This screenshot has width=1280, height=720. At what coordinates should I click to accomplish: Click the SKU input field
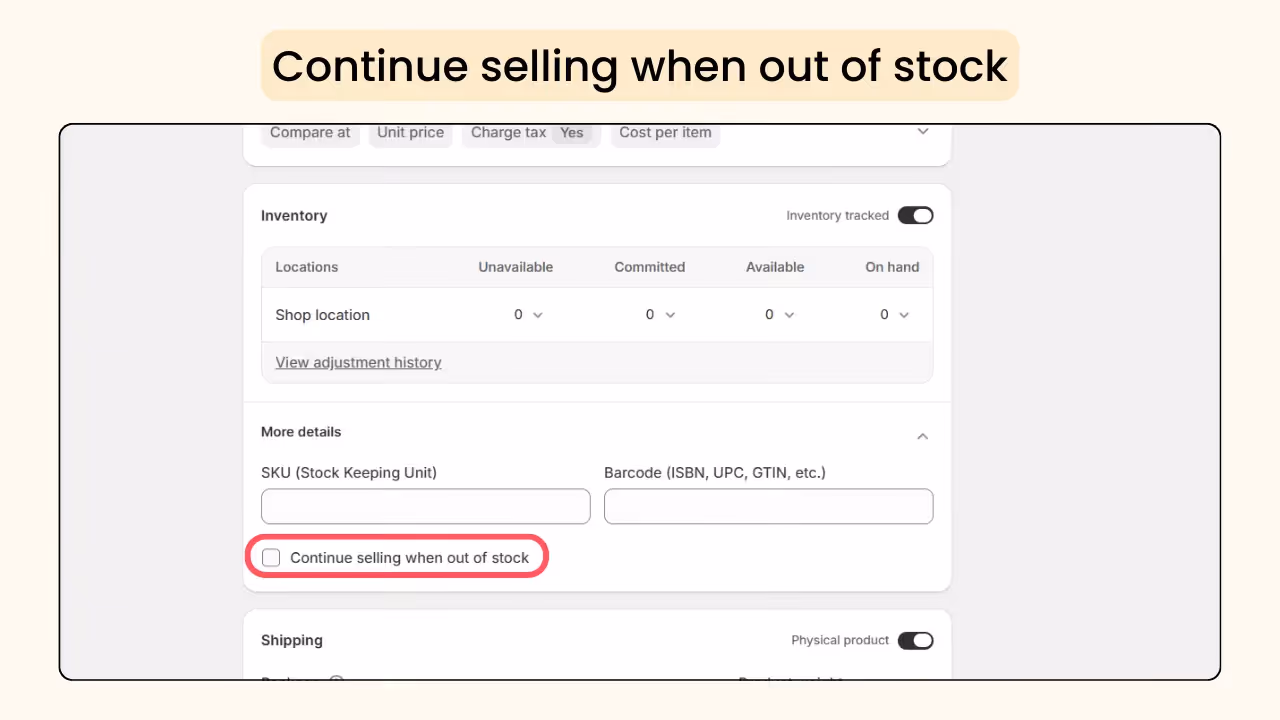click(x=425, y=506)
